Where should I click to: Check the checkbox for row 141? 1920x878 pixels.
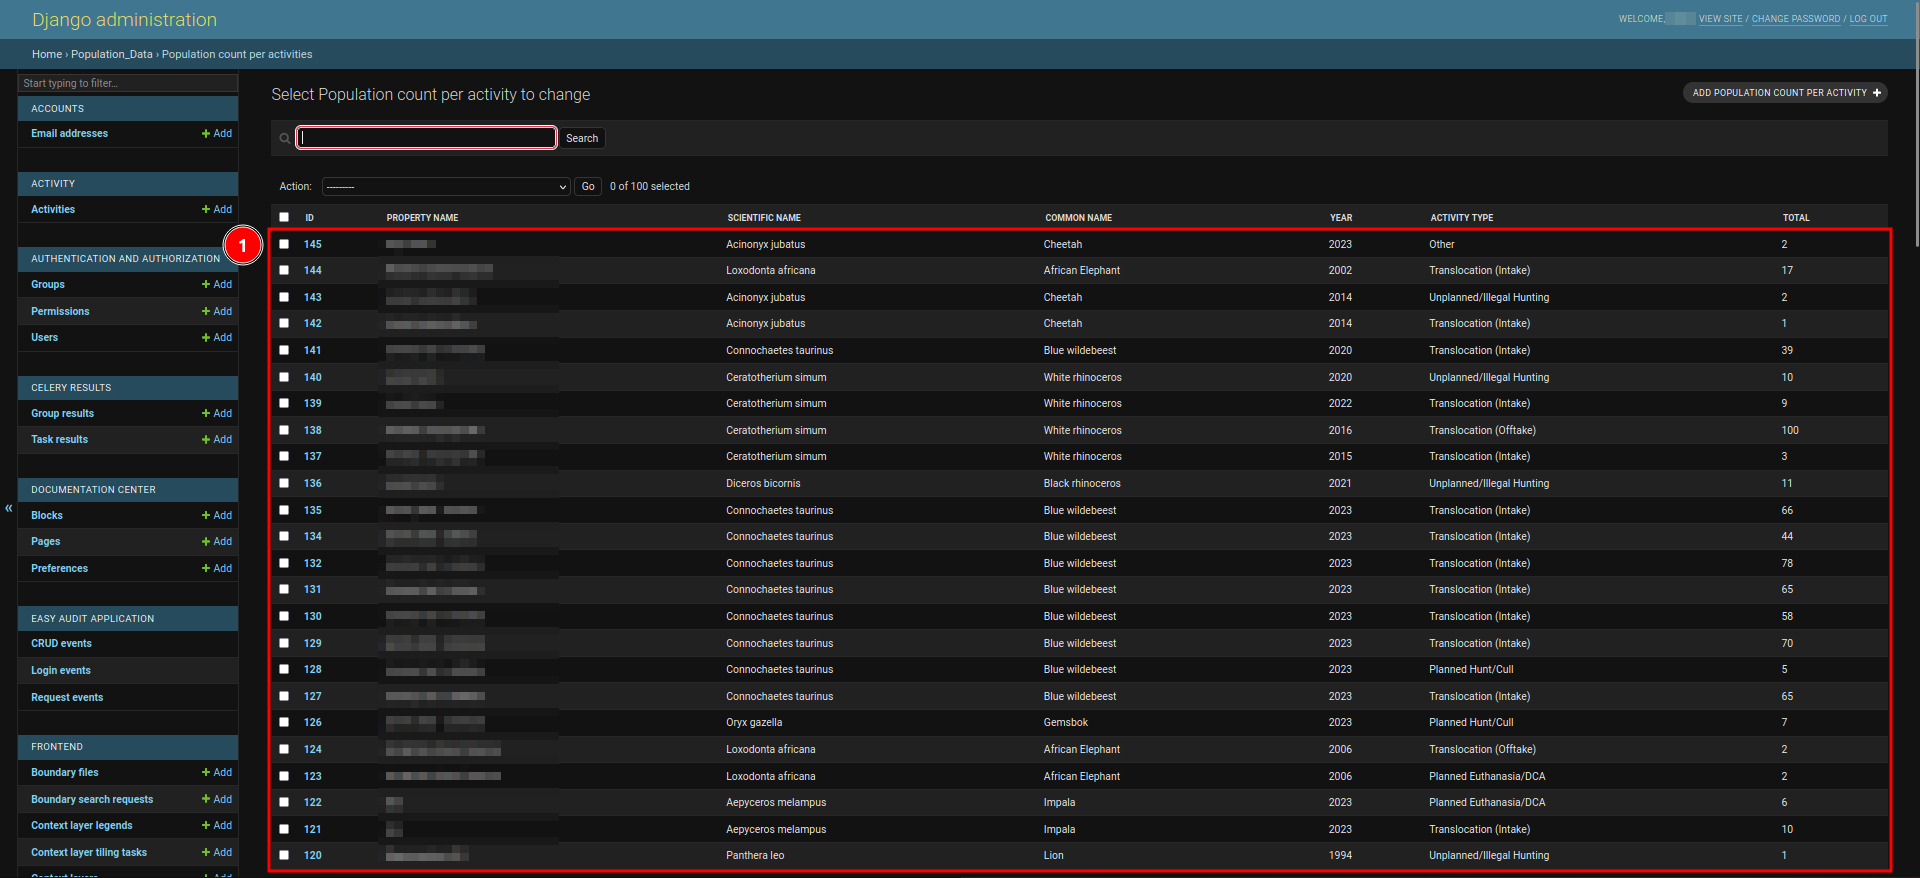tap(284, 350)
